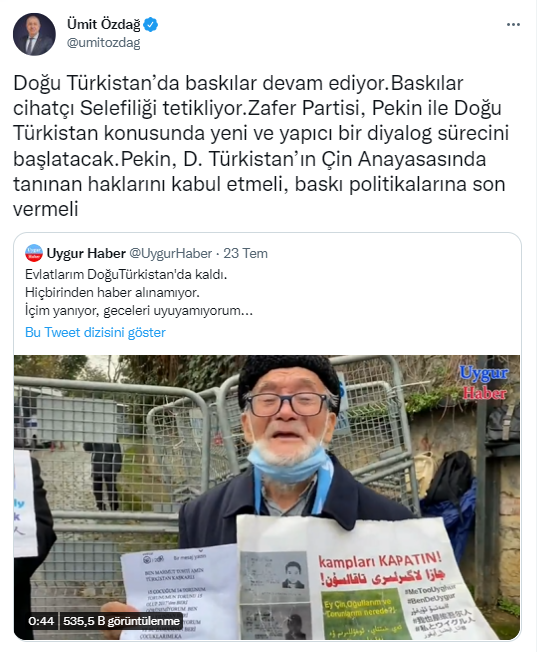Open Ümit Özdağ's profile picture

34,34
